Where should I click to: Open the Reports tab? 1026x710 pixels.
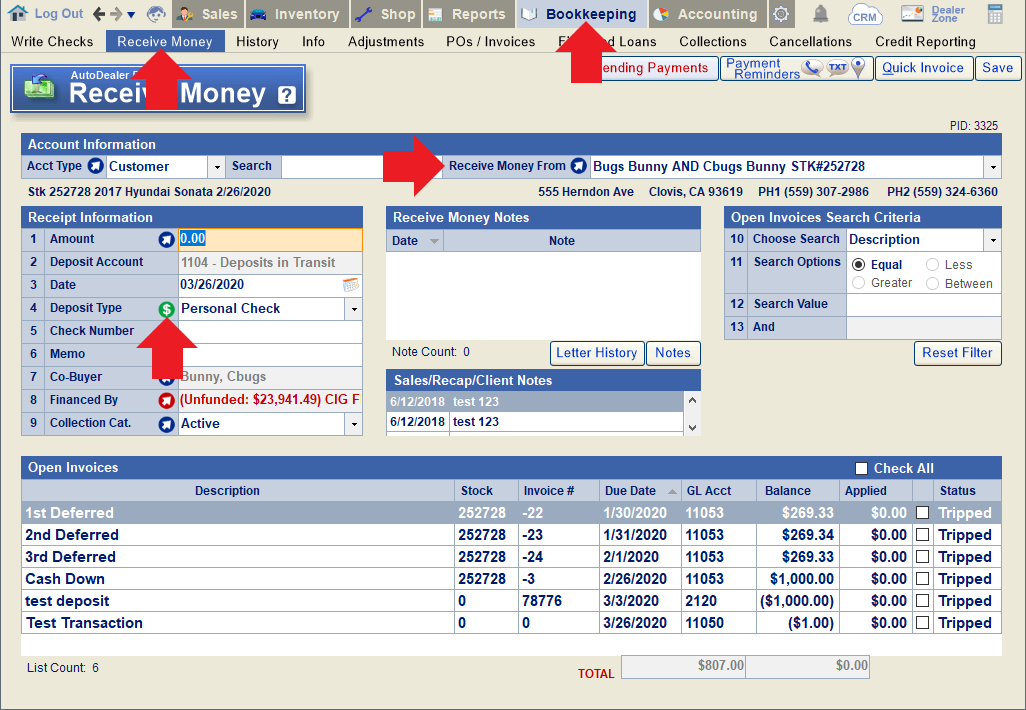click(469, 14)
